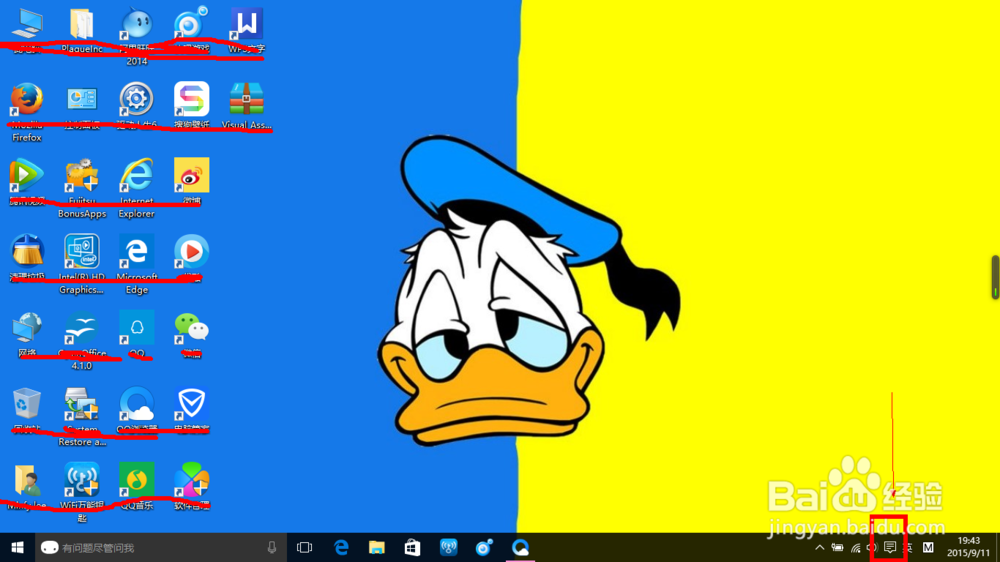This screenshot has height=562, width=1000.
Task: Open Task View in taskbar
Action: (305, 547)
